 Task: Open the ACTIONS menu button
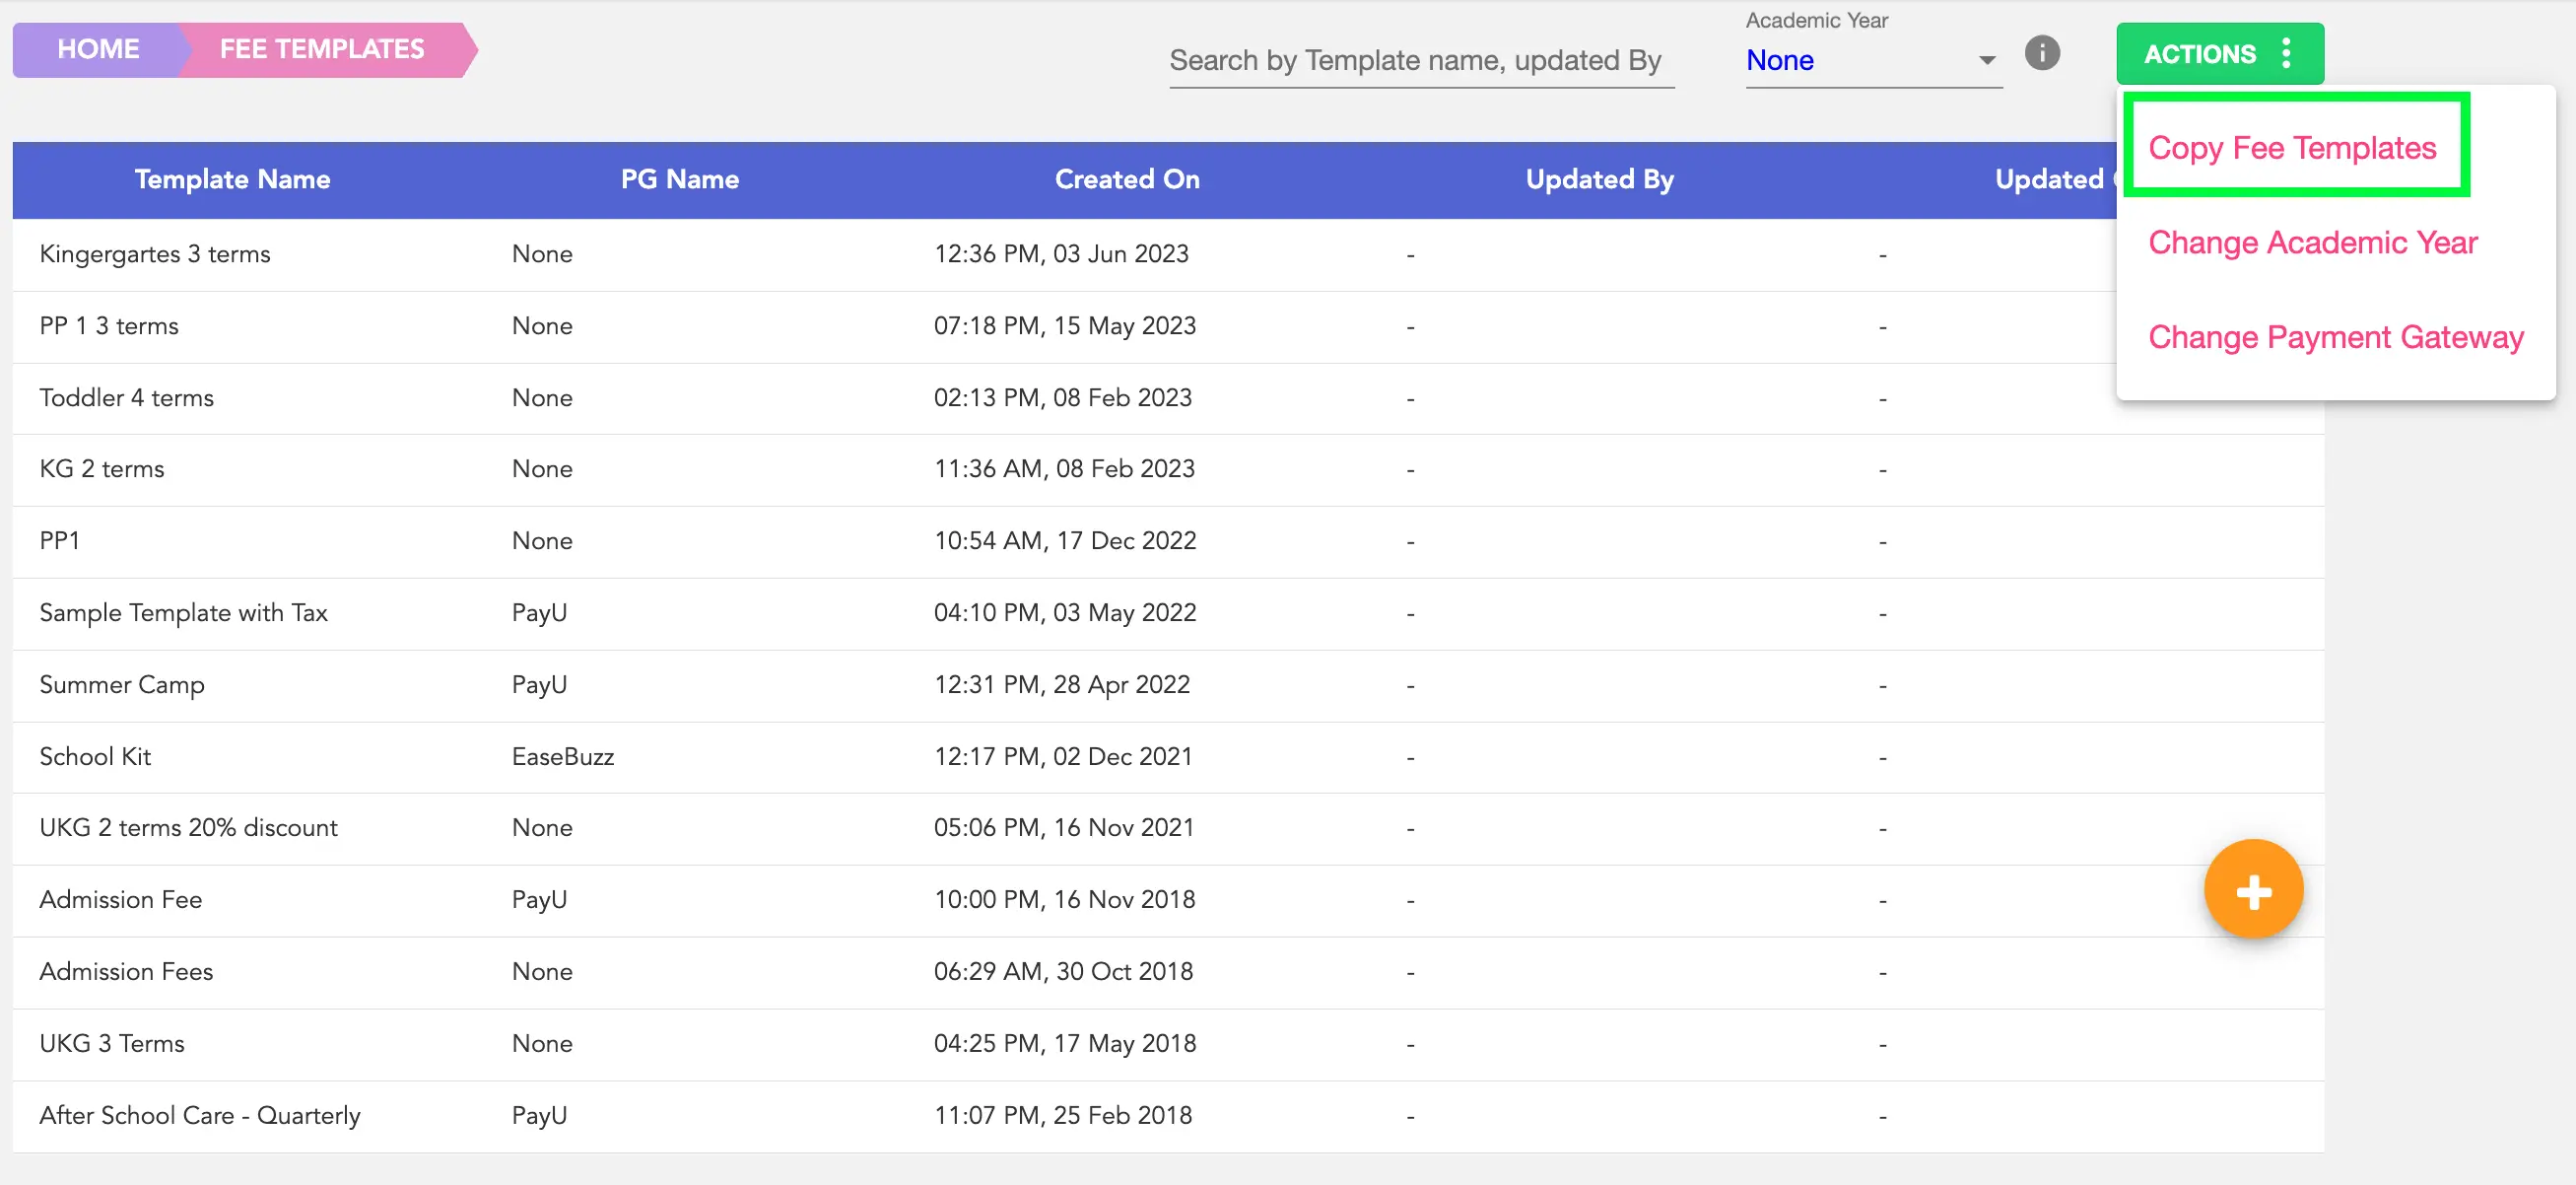[x=2219, y=53]
